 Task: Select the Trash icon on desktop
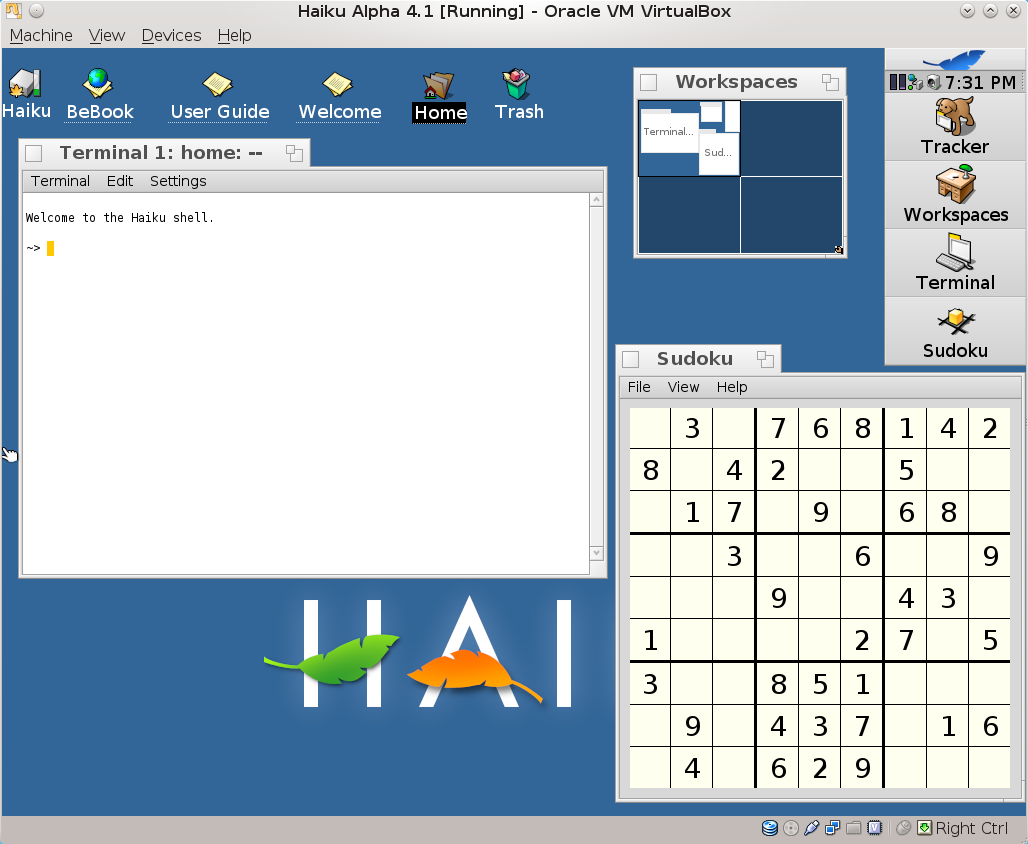click(517, 84)
